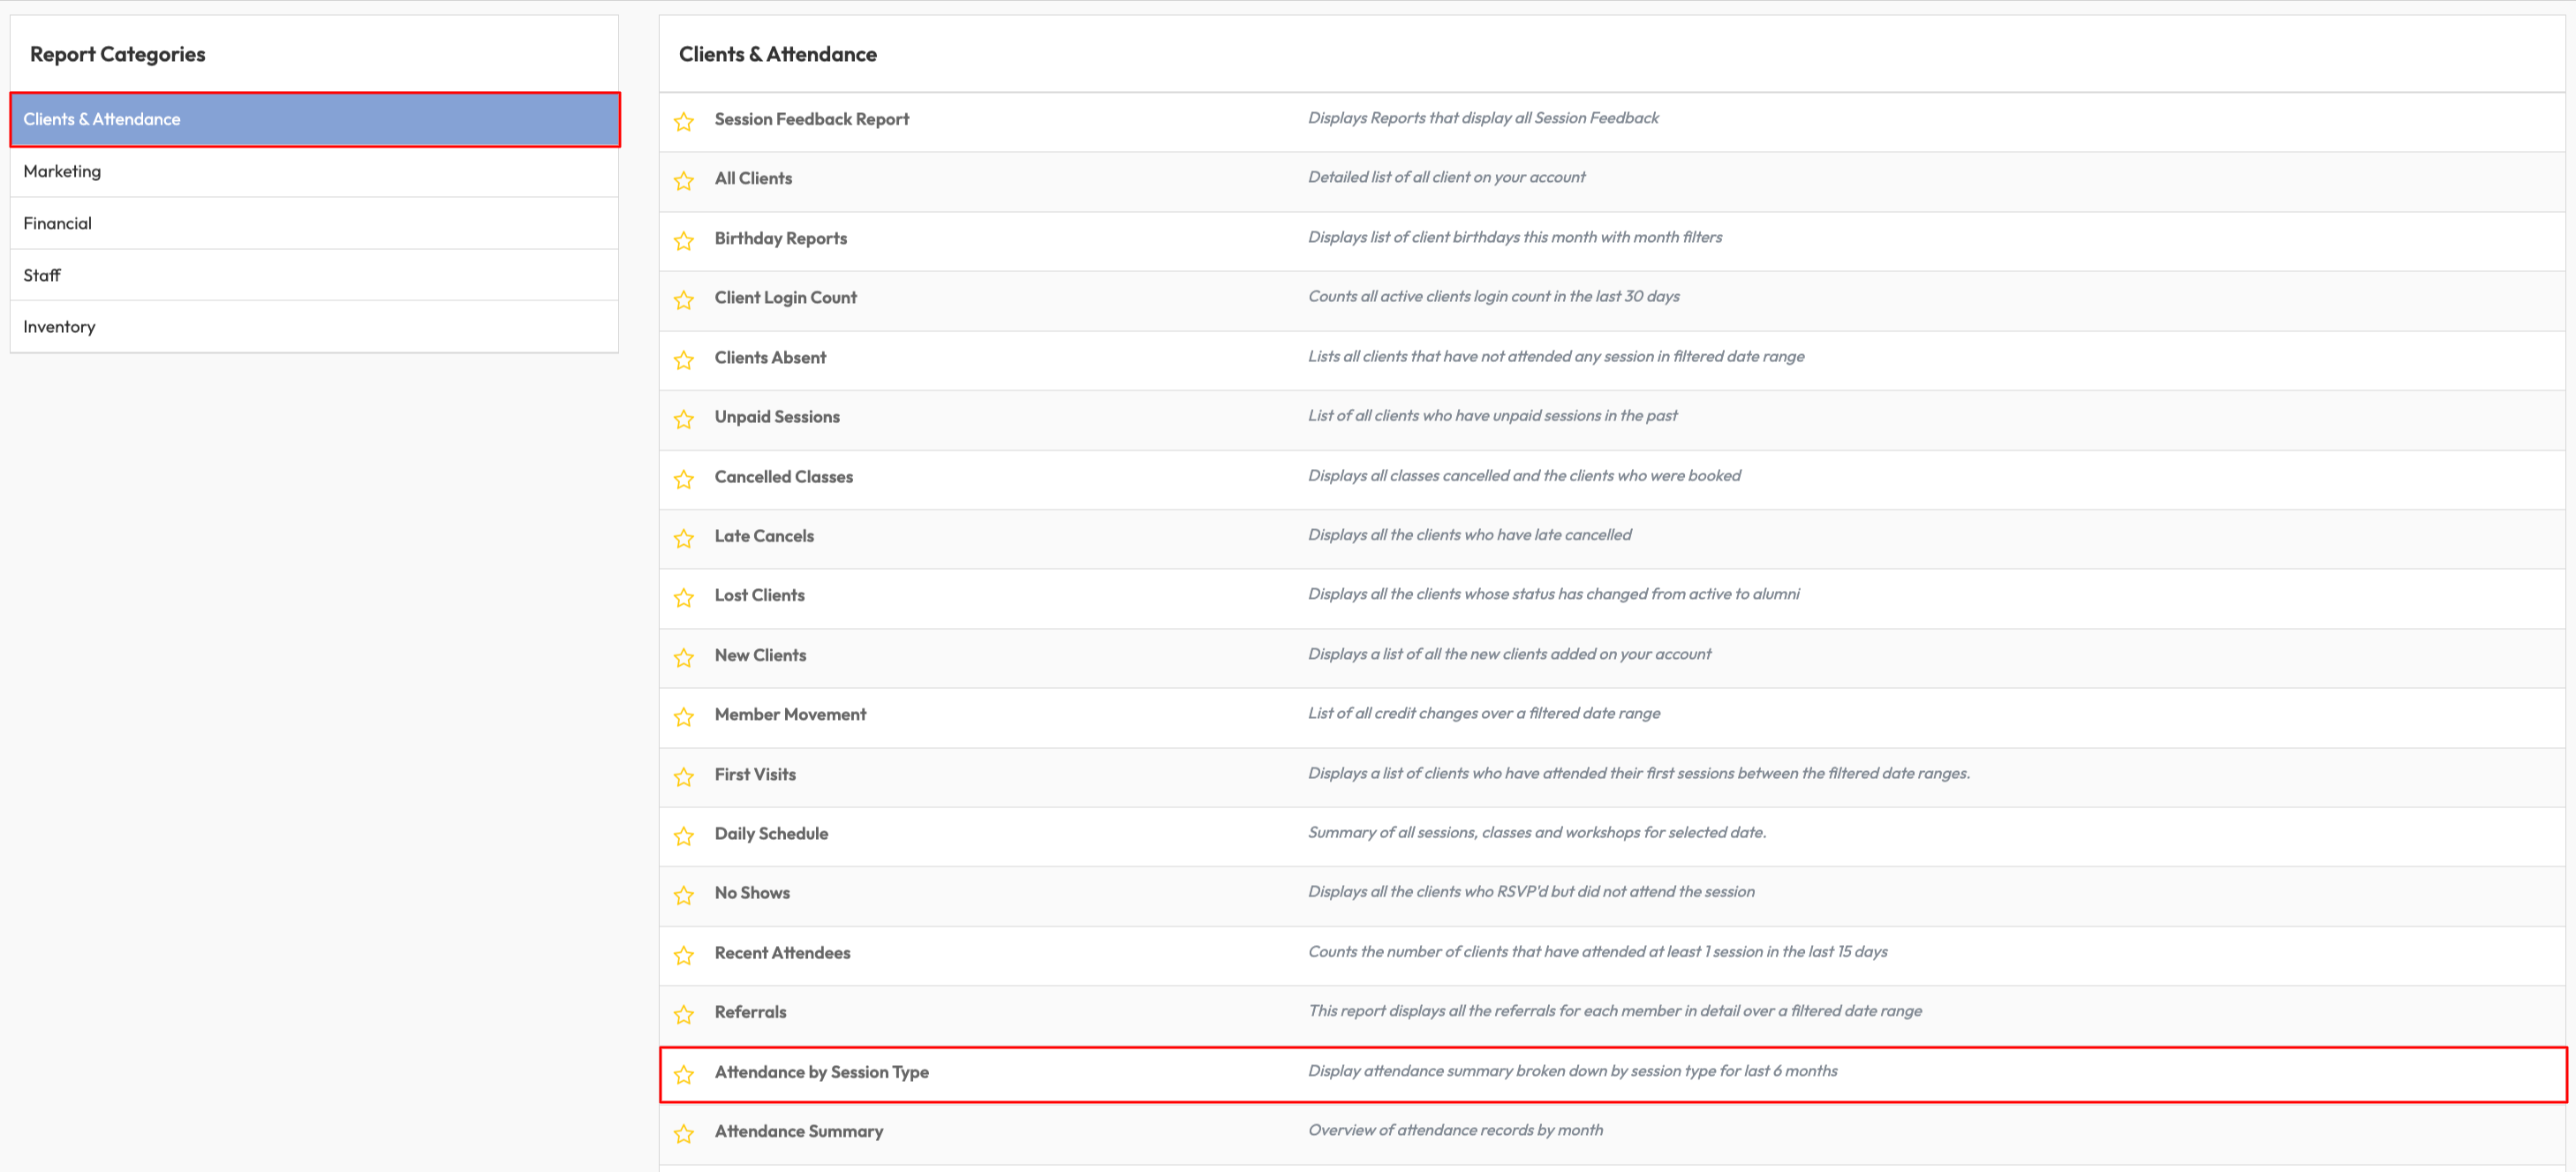Click 'Display attendance summary broken down' description
The height and width of the screenshot is (1172, 2576).
point(1572,1070)
